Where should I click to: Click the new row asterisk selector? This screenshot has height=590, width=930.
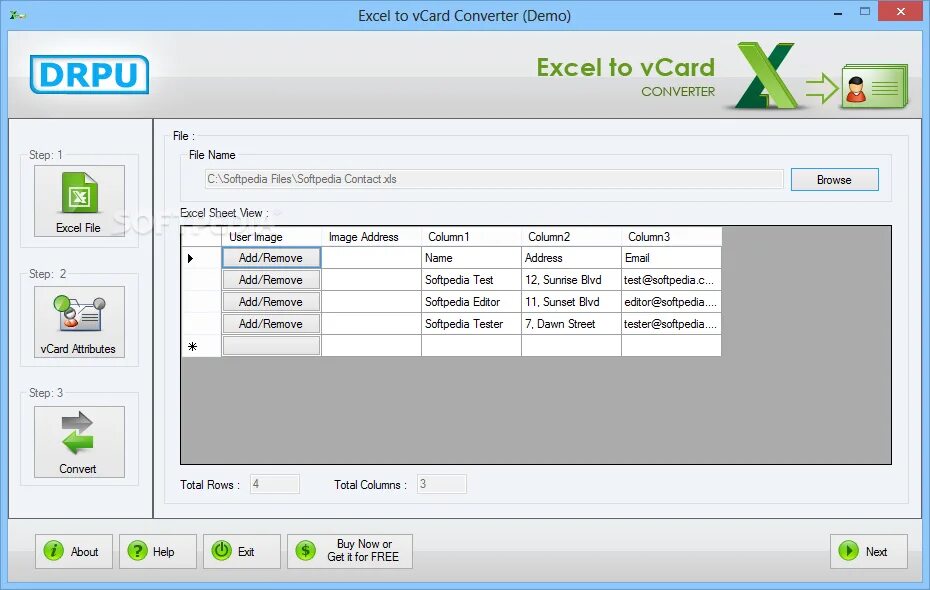pyautogui.click(x=201, y=346)
